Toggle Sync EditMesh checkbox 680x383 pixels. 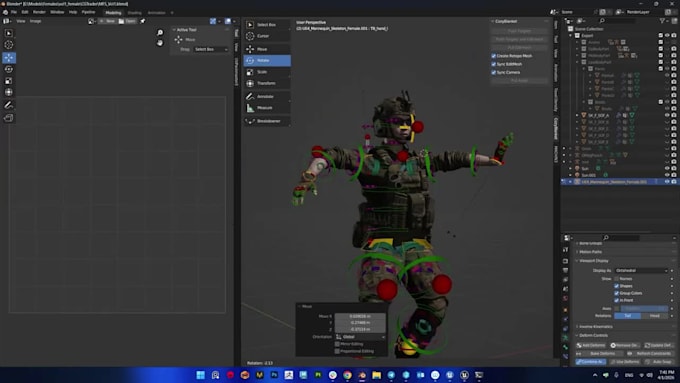point(494,64)
